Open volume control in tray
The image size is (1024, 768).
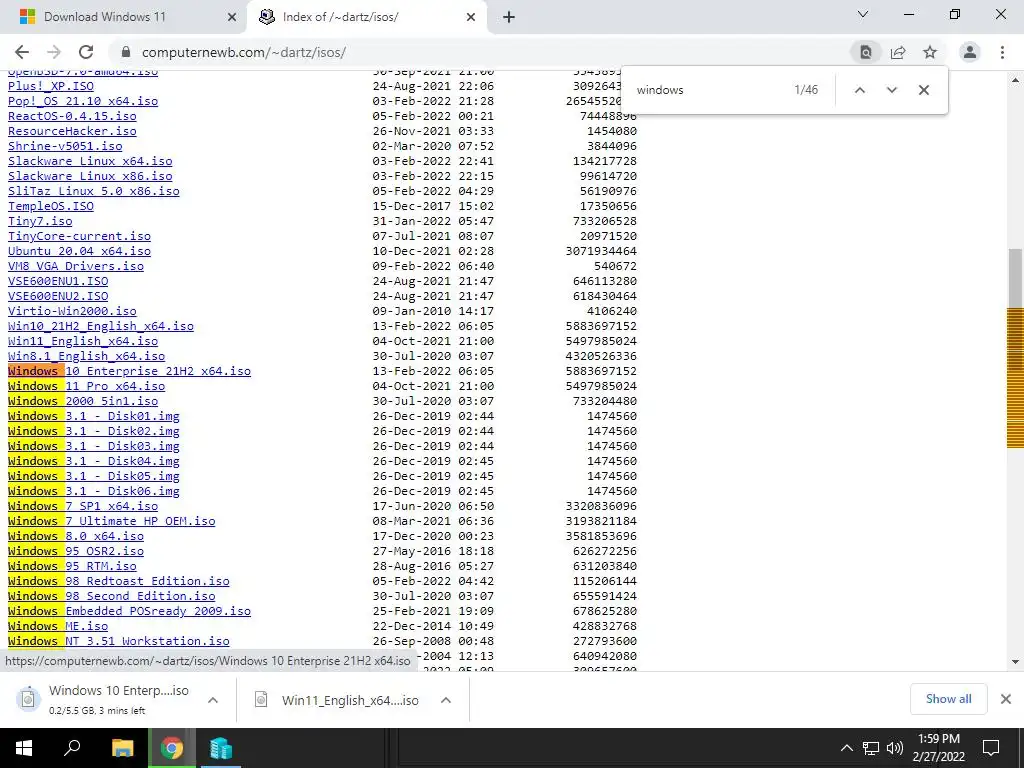click(895, 748)
